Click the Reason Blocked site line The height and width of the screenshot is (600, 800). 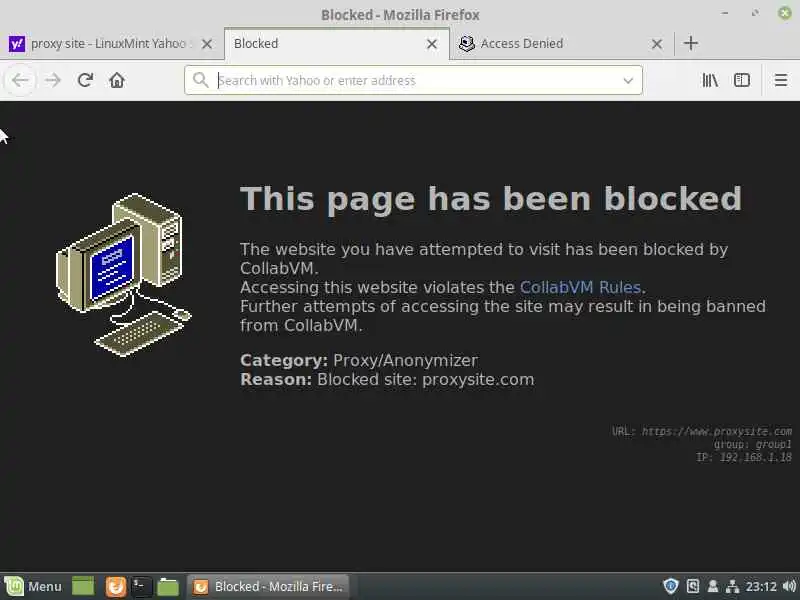pyautogui.click(x=387, y=380)
